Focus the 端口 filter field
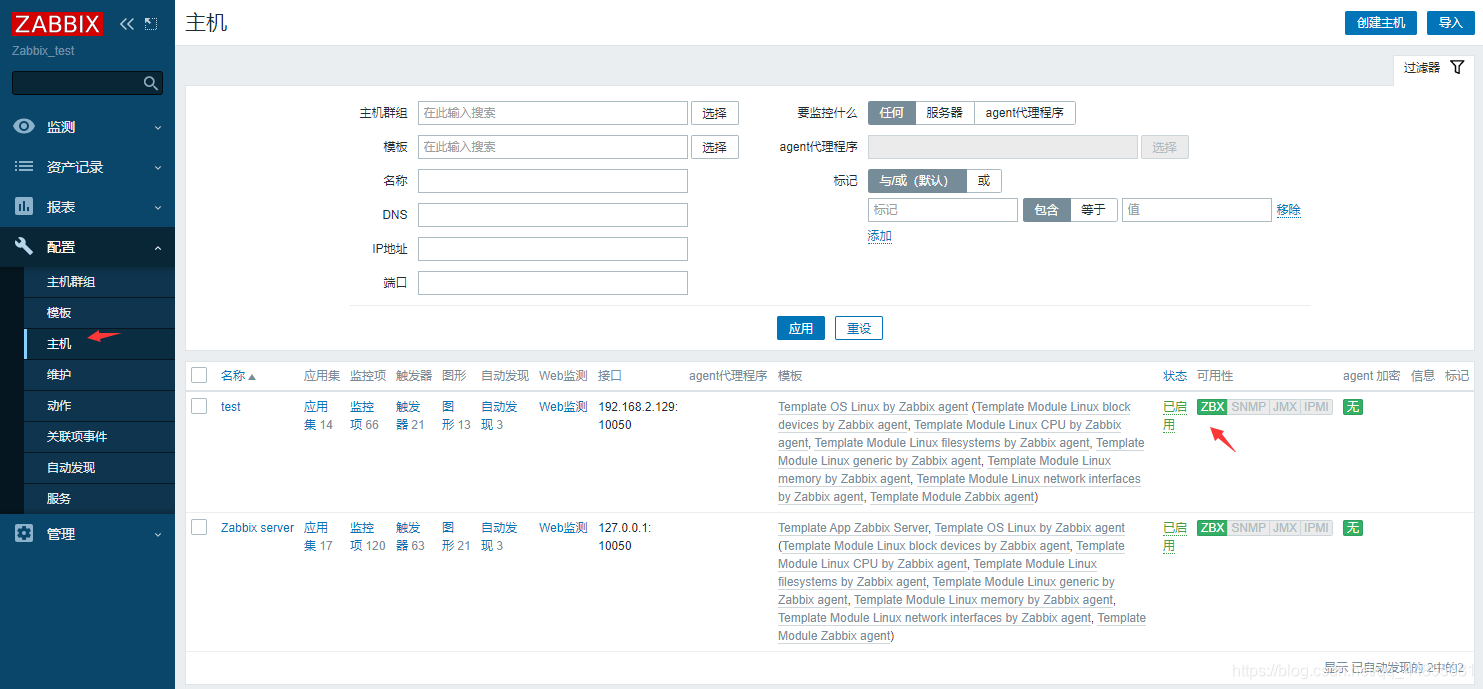Image resolution: width=1483 pixels, height=689 pixels. pos(553,283)
